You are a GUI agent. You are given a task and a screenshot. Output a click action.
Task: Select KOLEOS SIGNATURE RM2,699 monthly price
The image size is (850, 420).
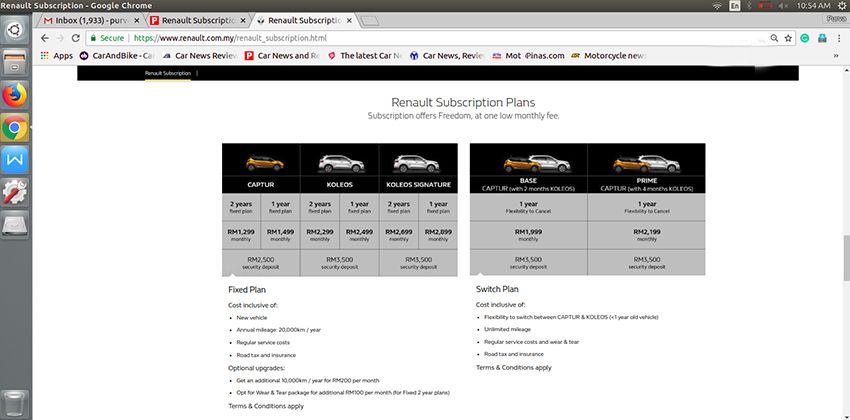coord(399,235)
